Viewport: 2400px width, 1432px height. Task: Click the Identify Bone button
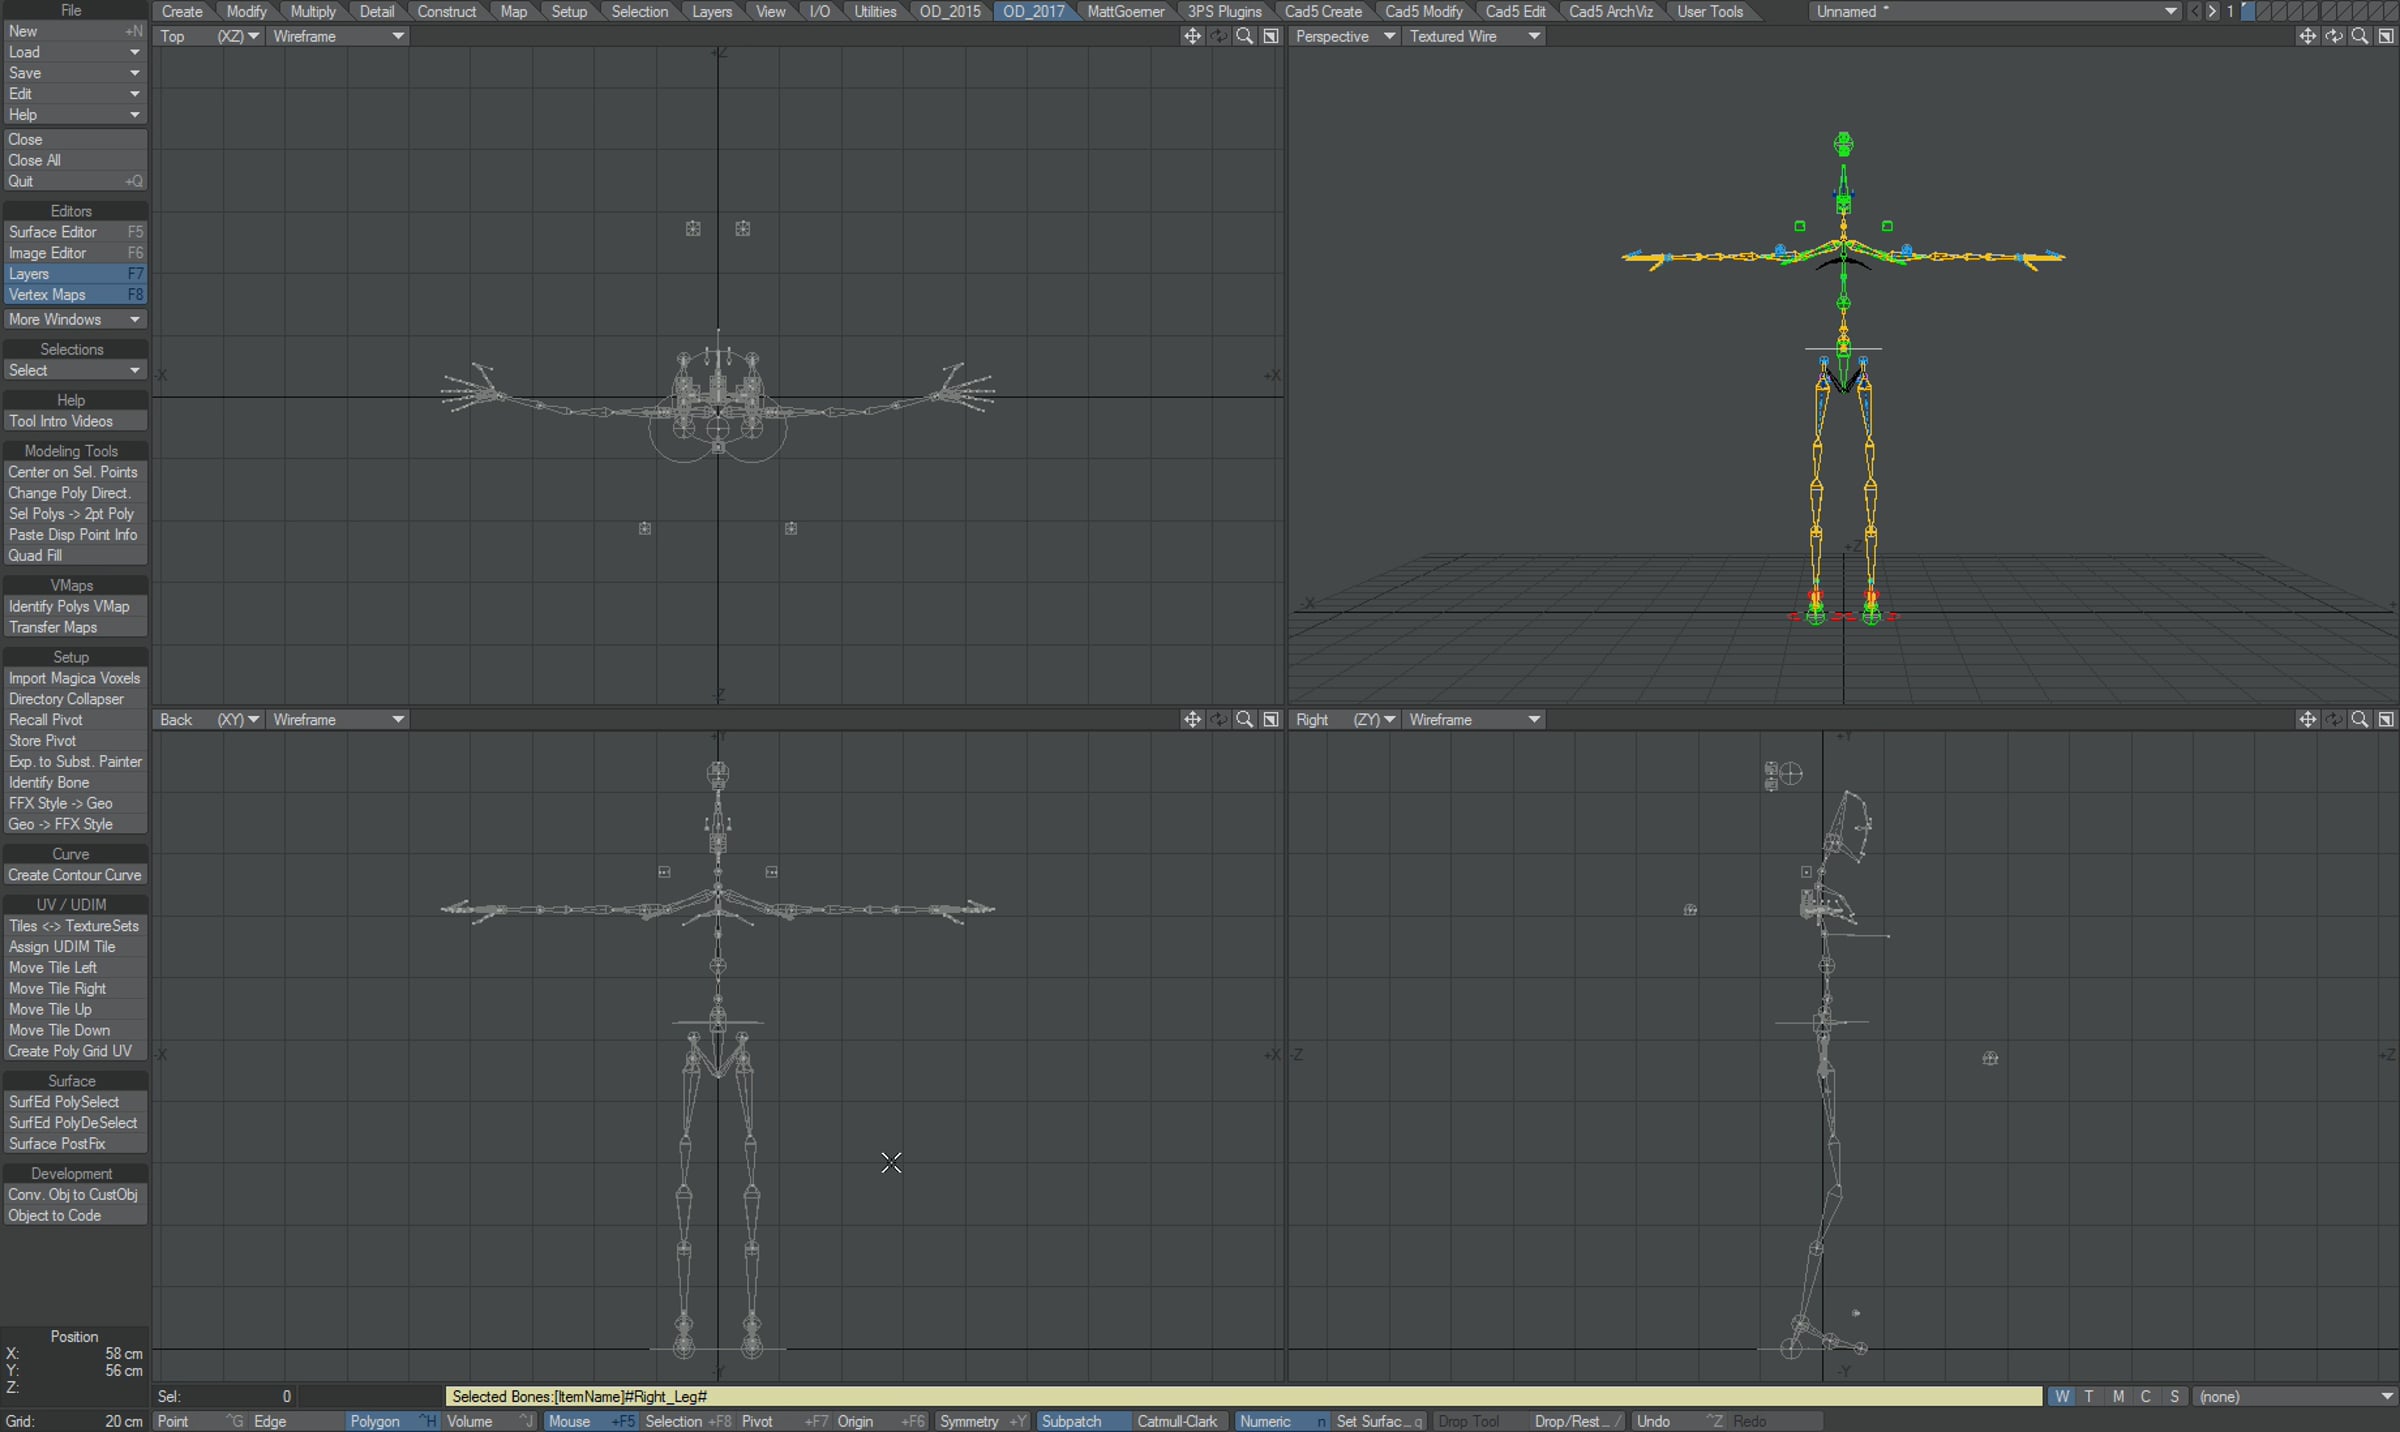49,783
